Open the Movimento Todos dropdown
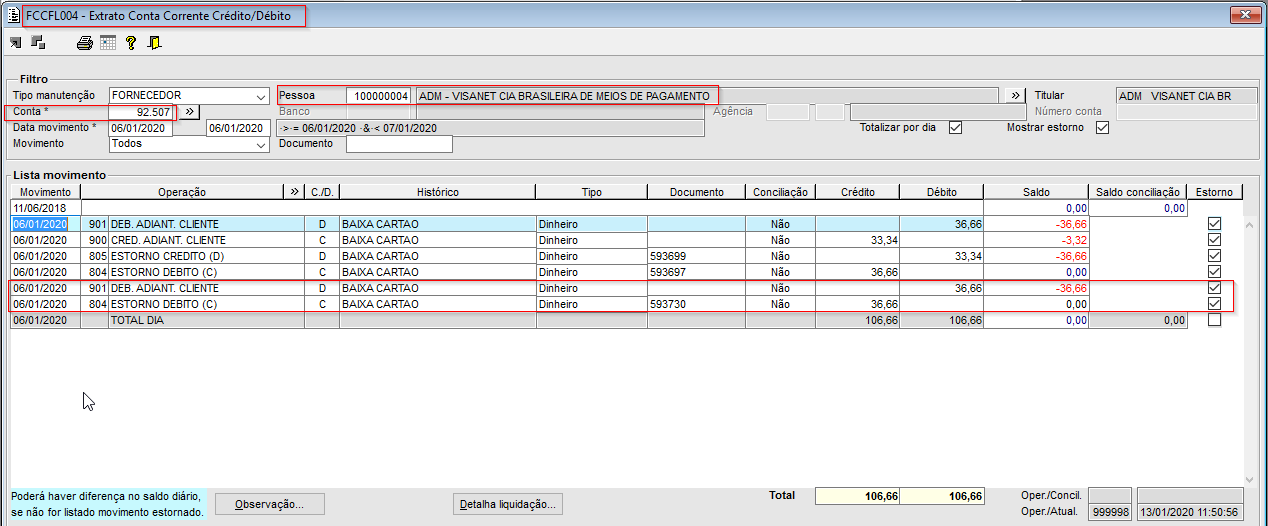The image size is (1268, 526). (261, 144)
